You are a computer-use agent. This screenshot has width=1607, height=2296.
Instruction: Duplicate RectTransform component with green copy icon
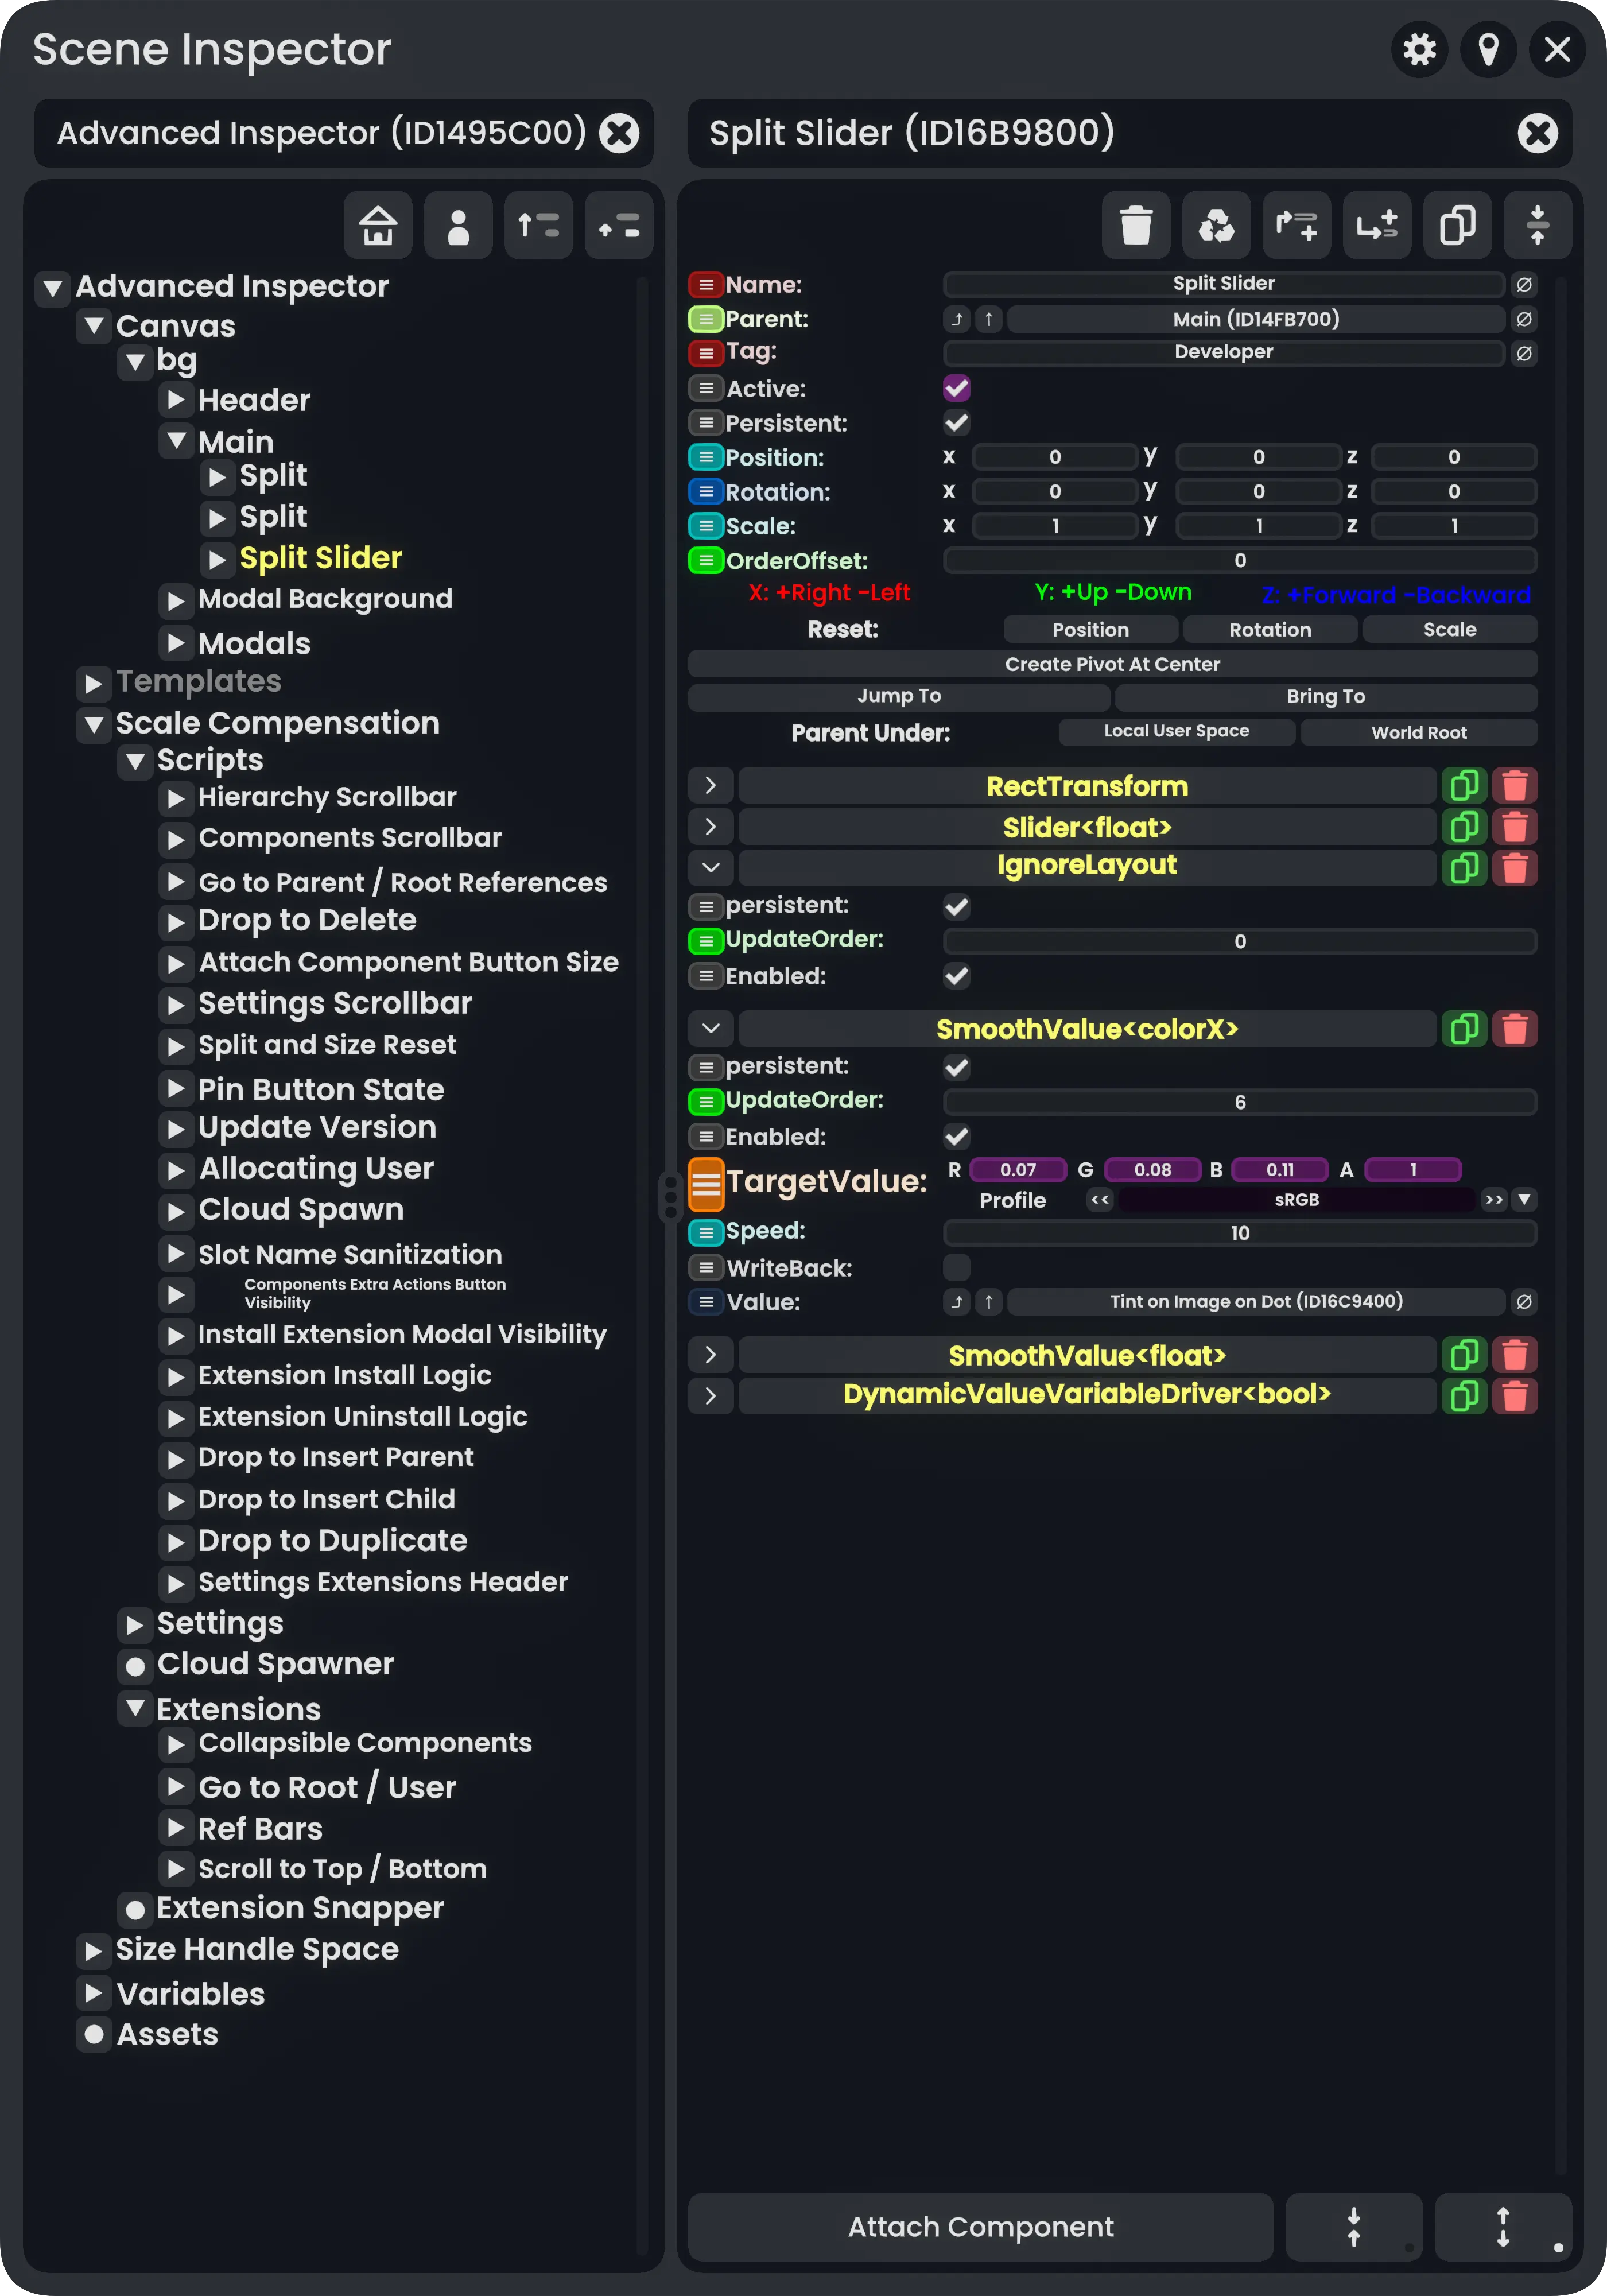point(1464,786)
